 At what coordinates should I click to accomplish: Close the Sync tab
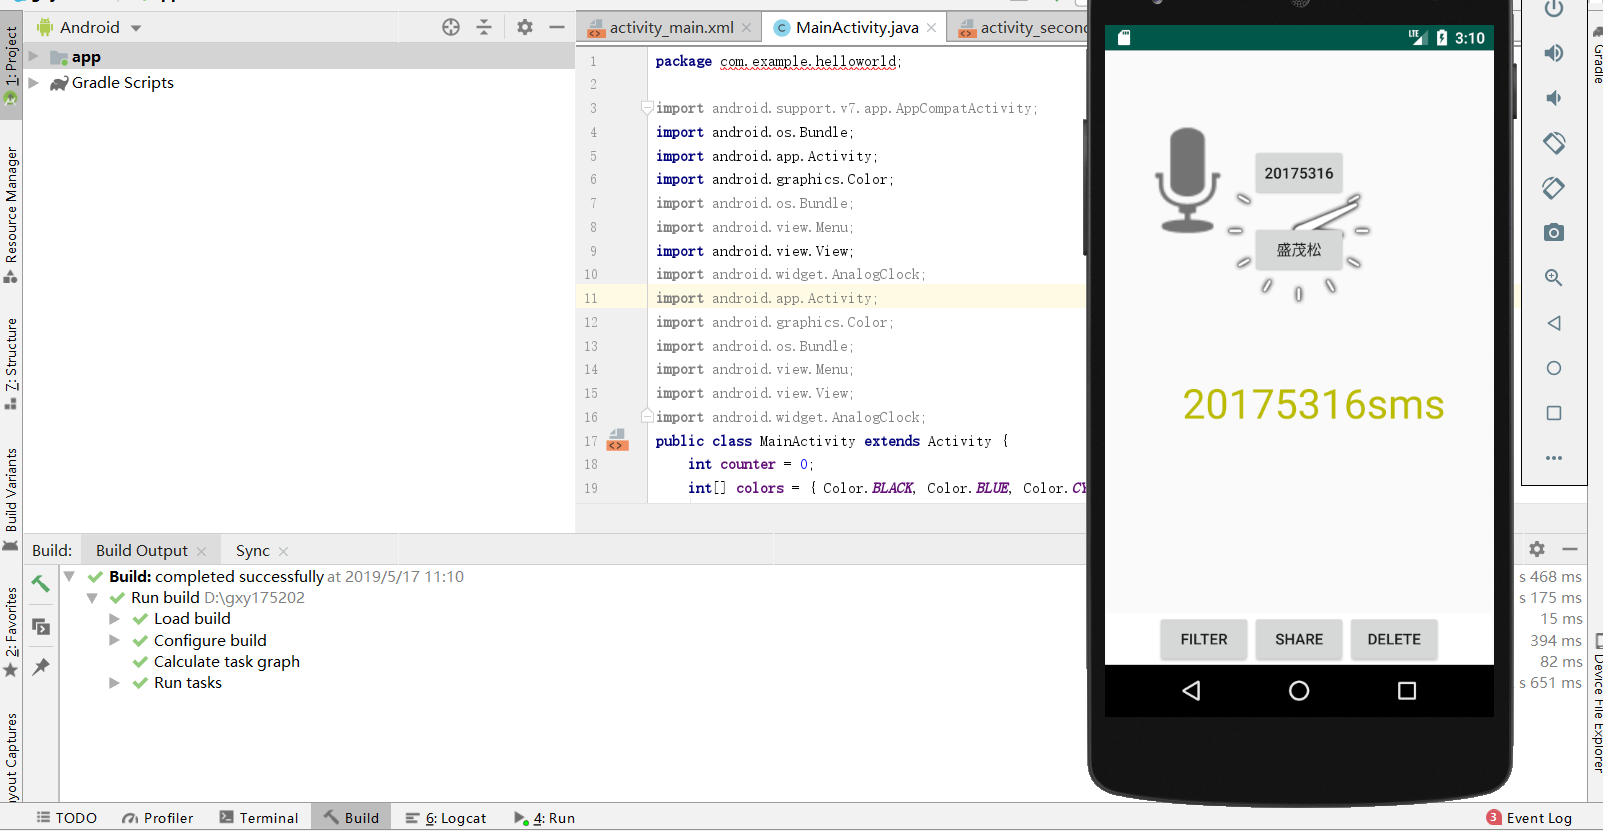click(x=284, y=552)
